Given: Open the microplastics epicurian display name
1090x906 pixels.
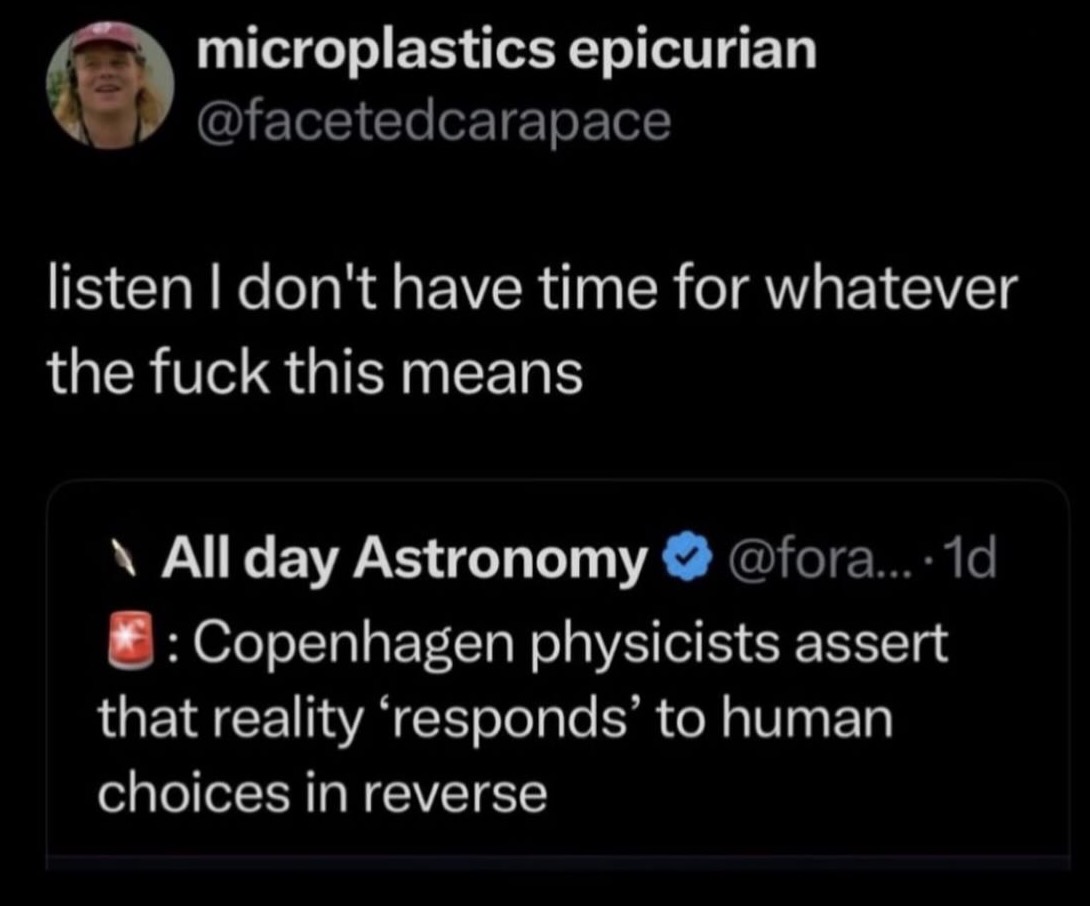Looking at the screenshot, I should pos(507,51).
